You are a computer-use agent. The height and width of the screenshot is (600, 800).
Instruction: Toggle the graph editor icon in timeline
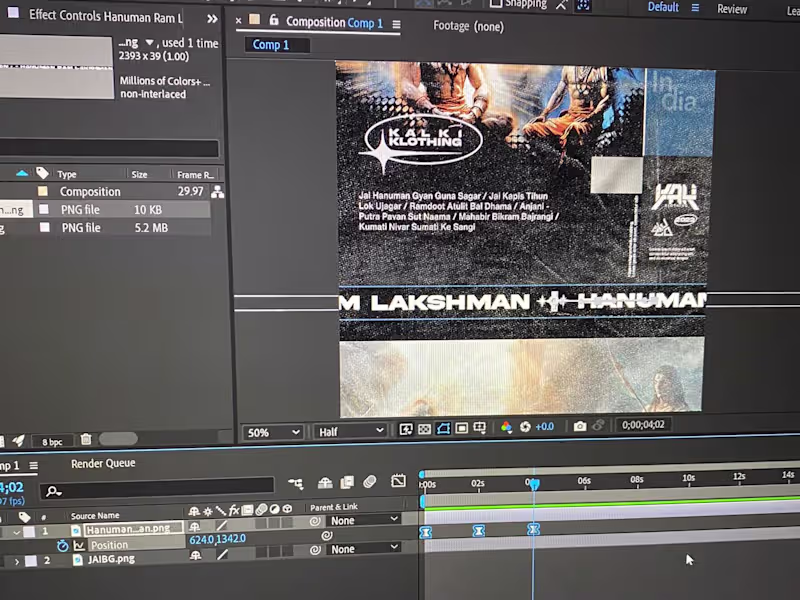[398, 481]
